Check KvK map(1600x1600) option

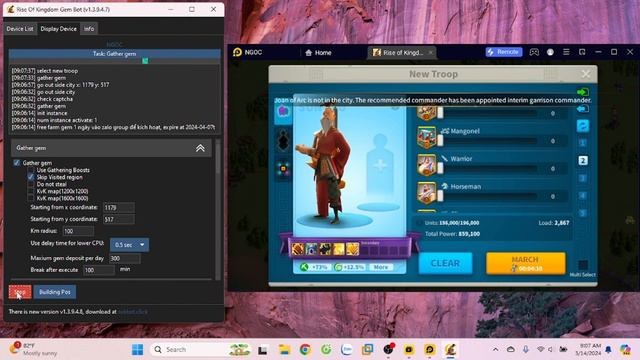point(31,198)
